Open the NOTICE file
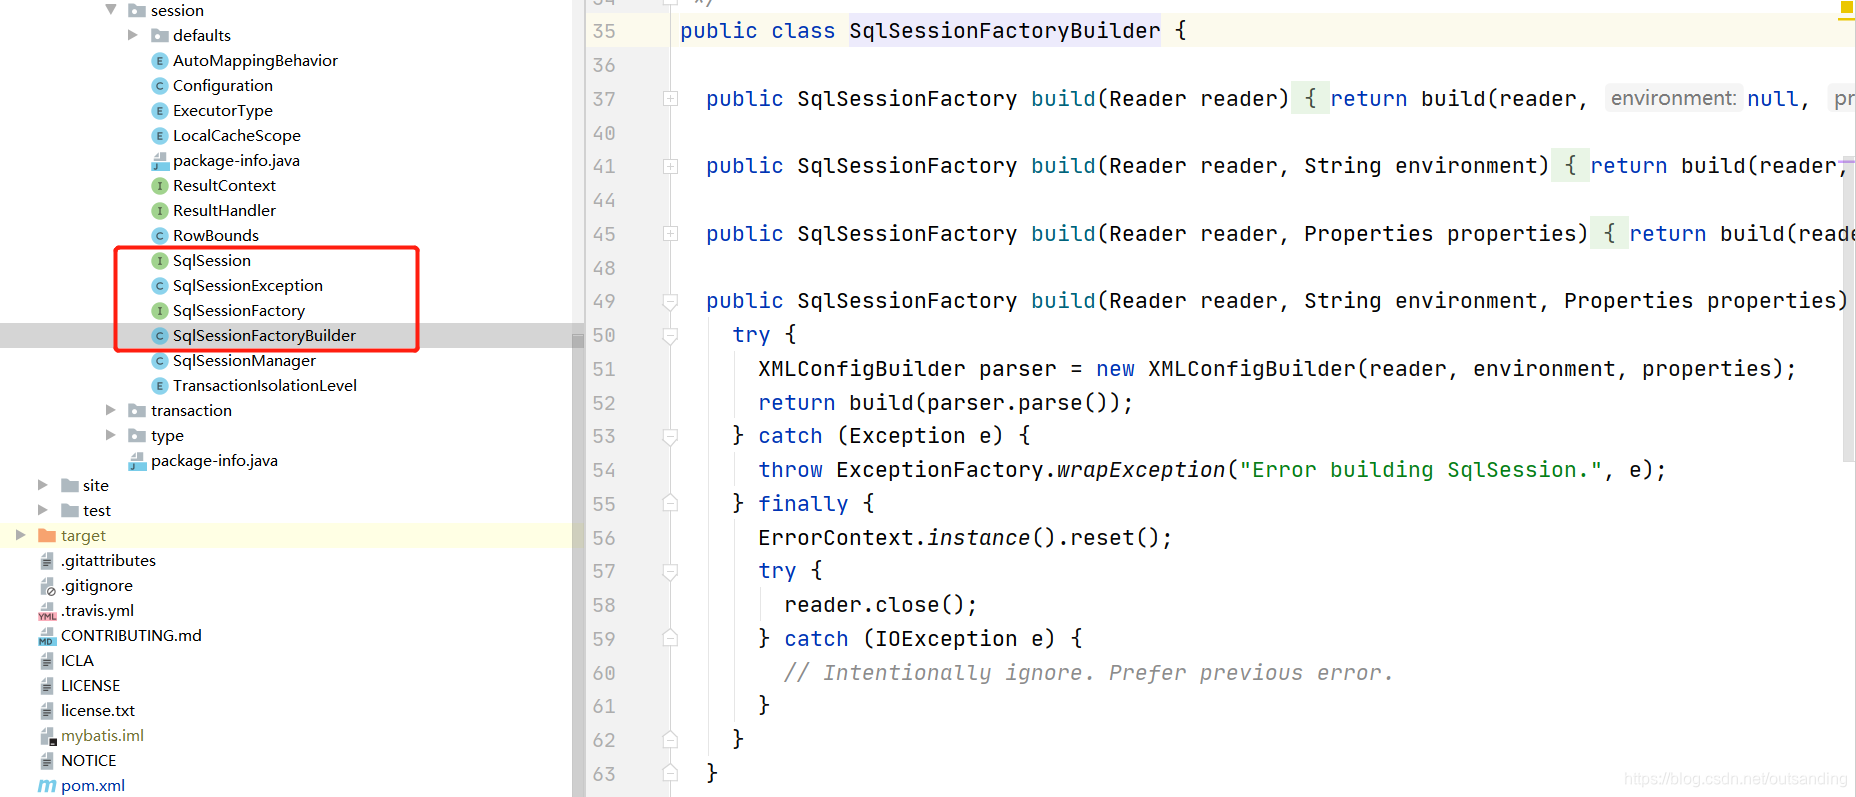This screenshot has width=1856, height=797. [89, 761]
